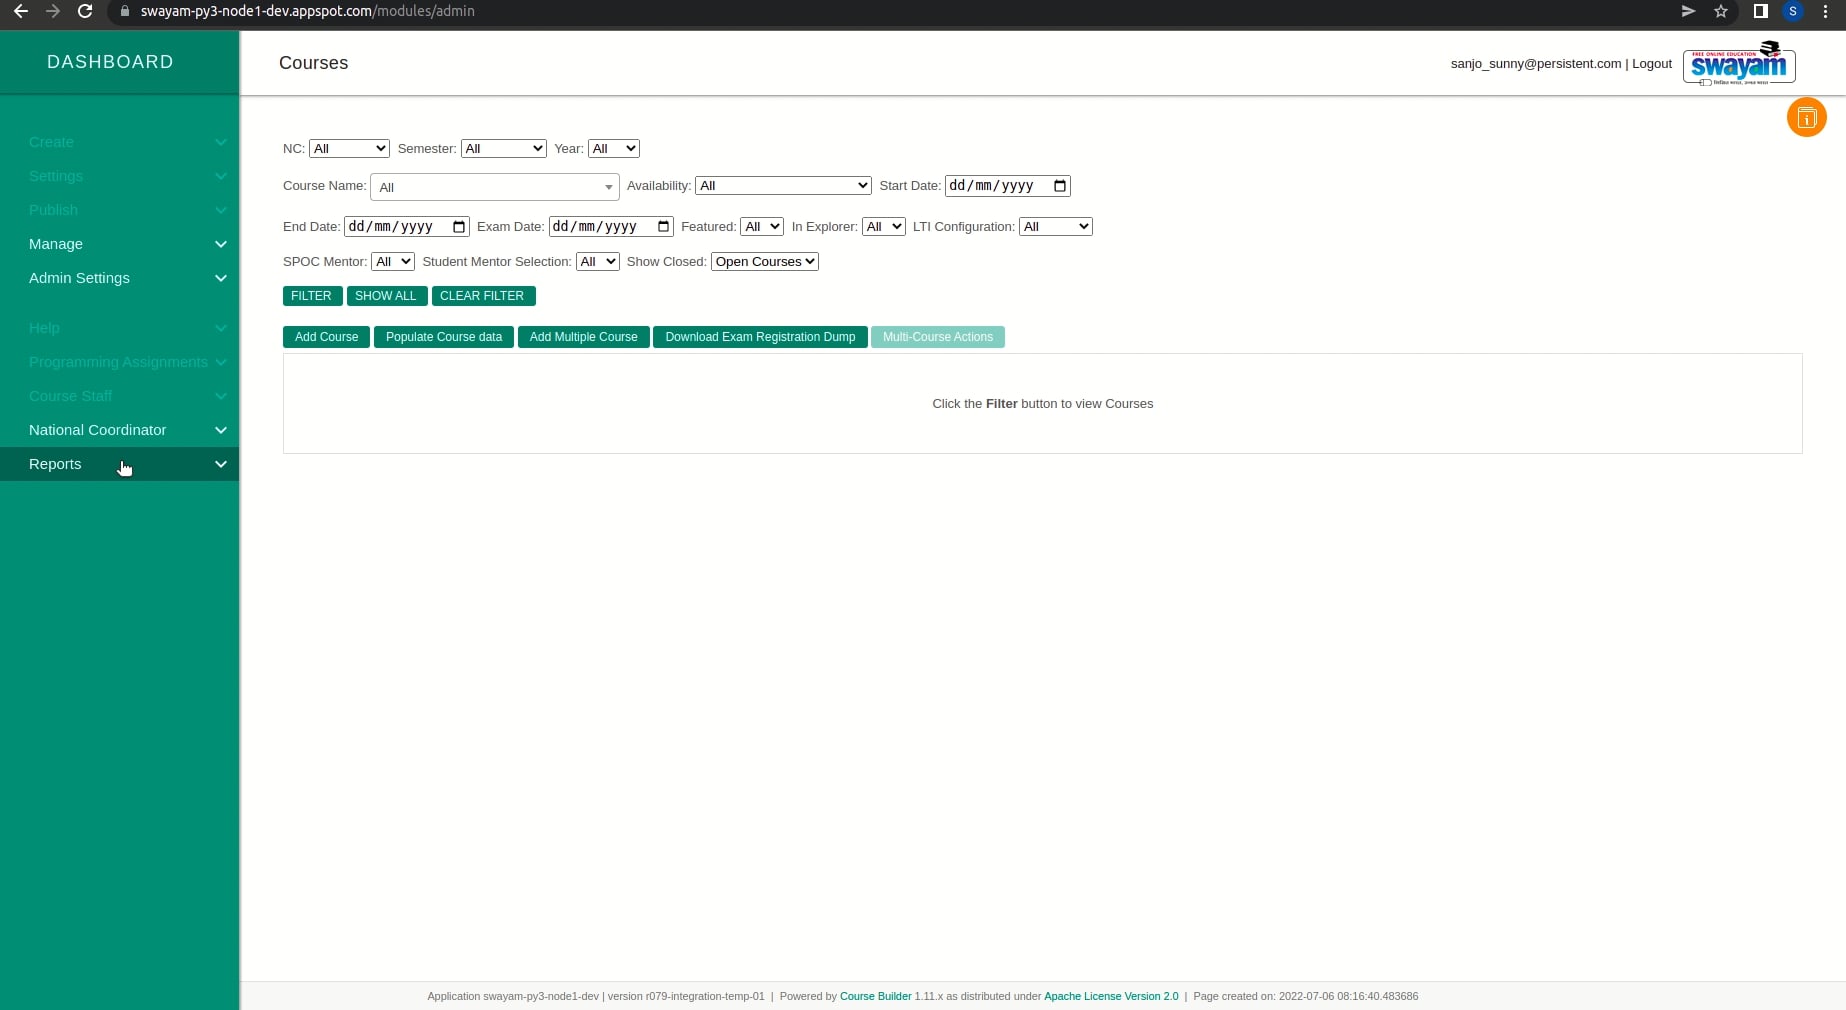Open the orange course info help icon
Image resolution: width=1846 pixels, height=1010 pixels.
pos(1806,117)
